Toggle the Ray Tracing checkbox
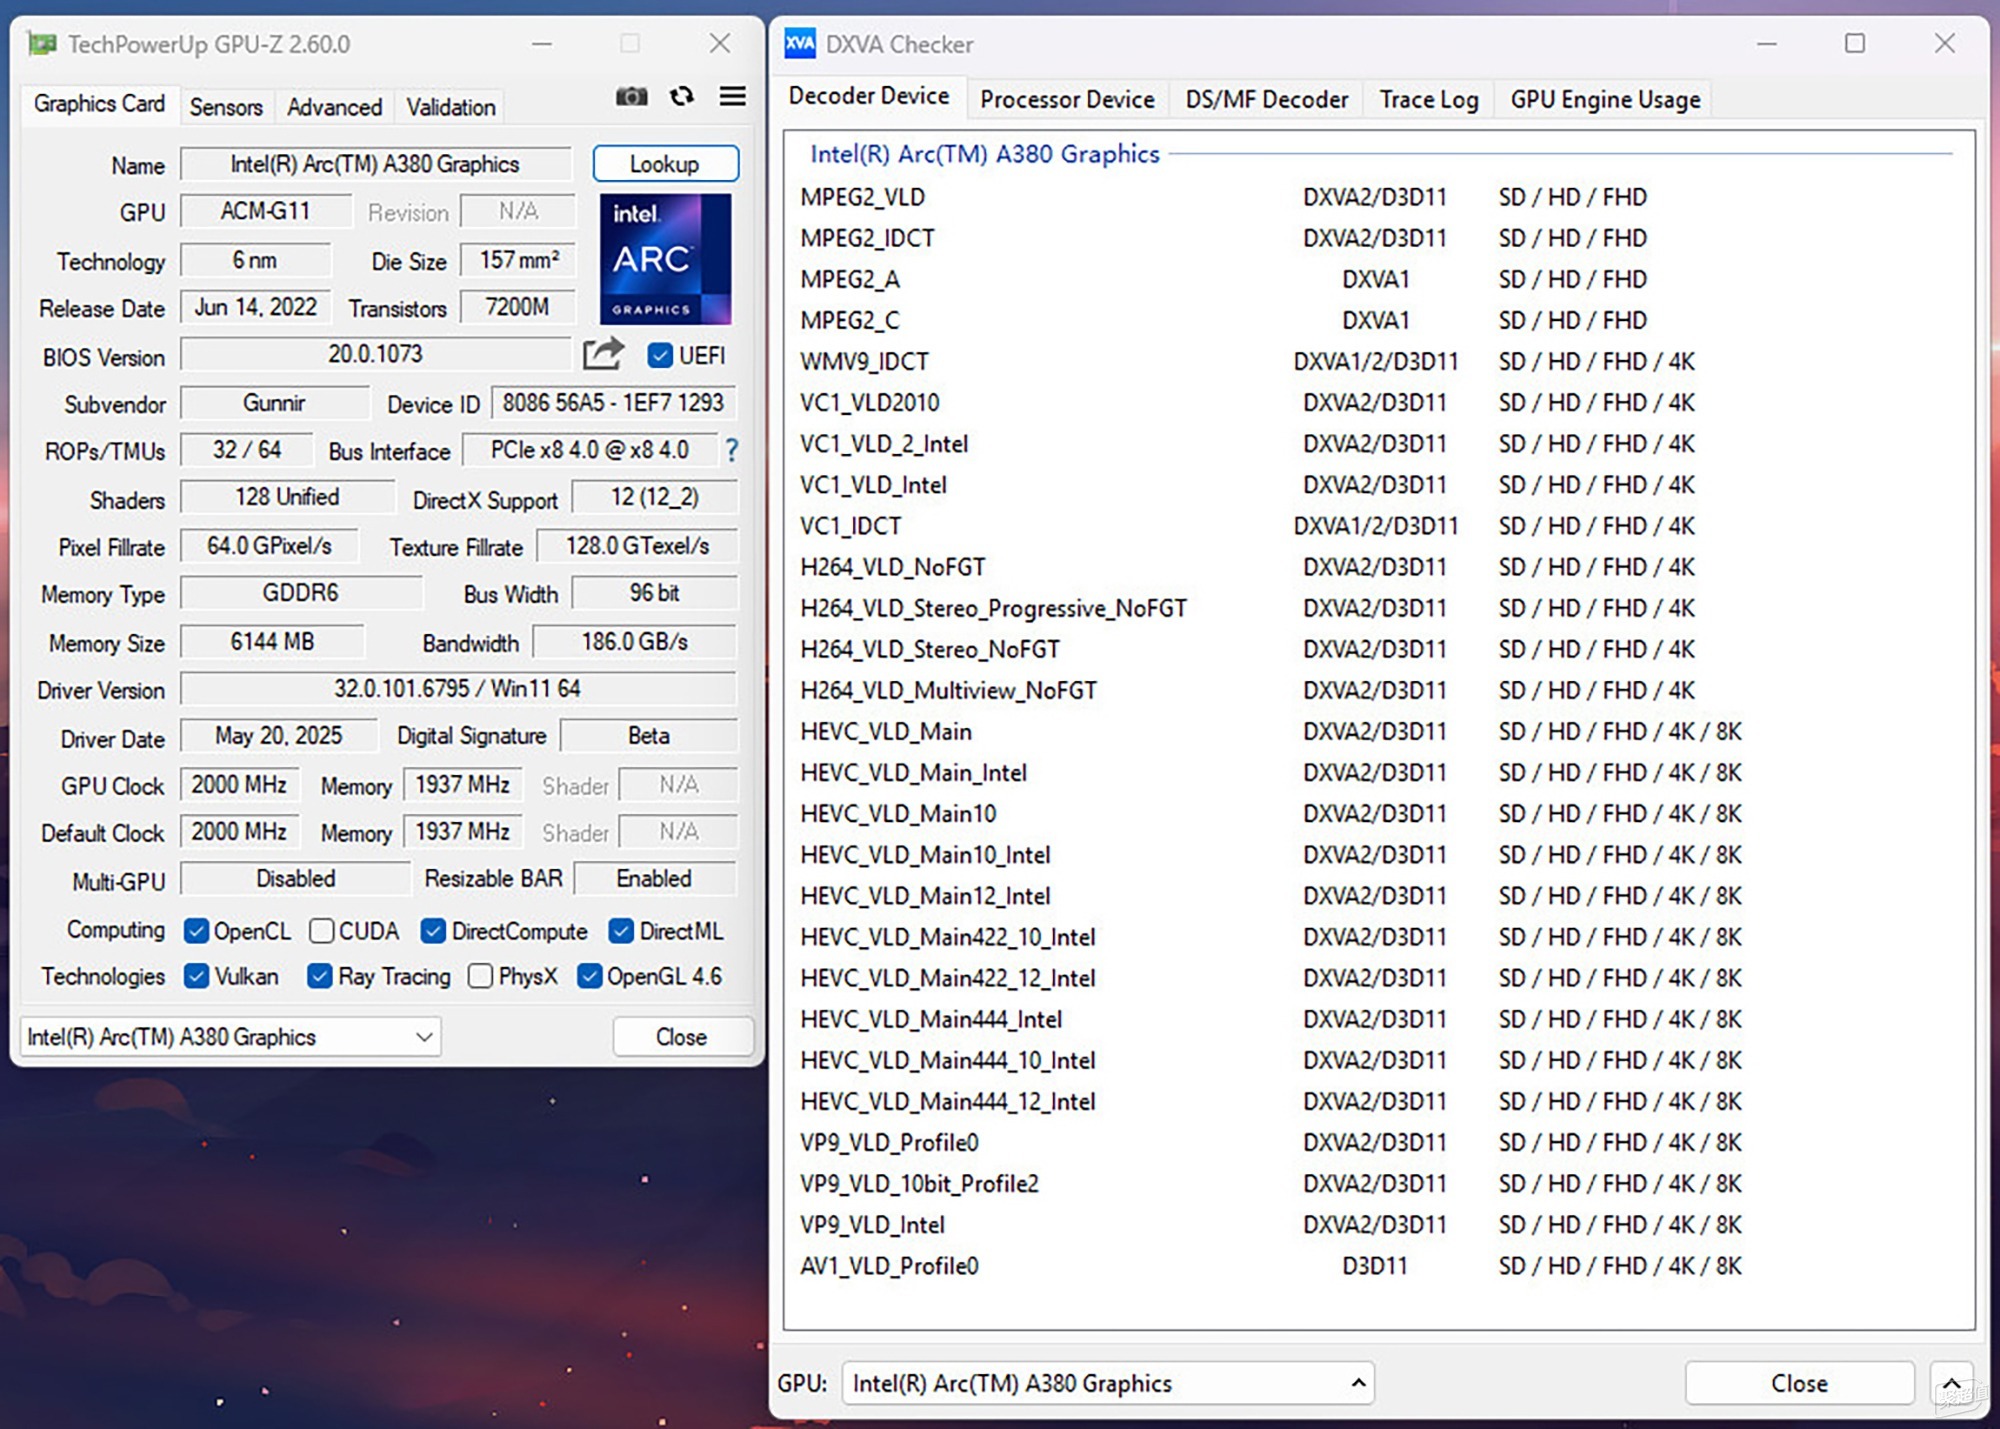Viewport: 2000px width, 1429px height. click(320, 976)
